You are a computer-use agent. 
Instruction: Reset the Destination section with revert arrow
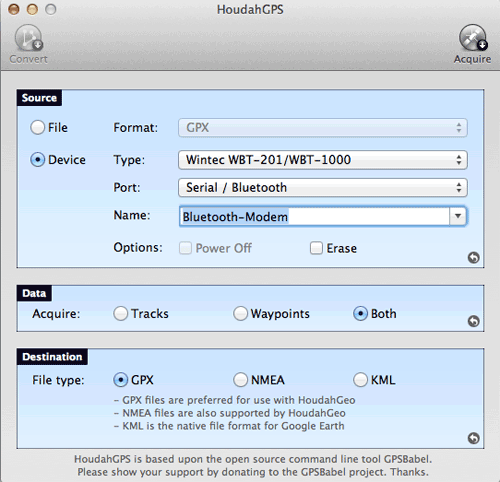pyautogui.click(x=473, y=438)
